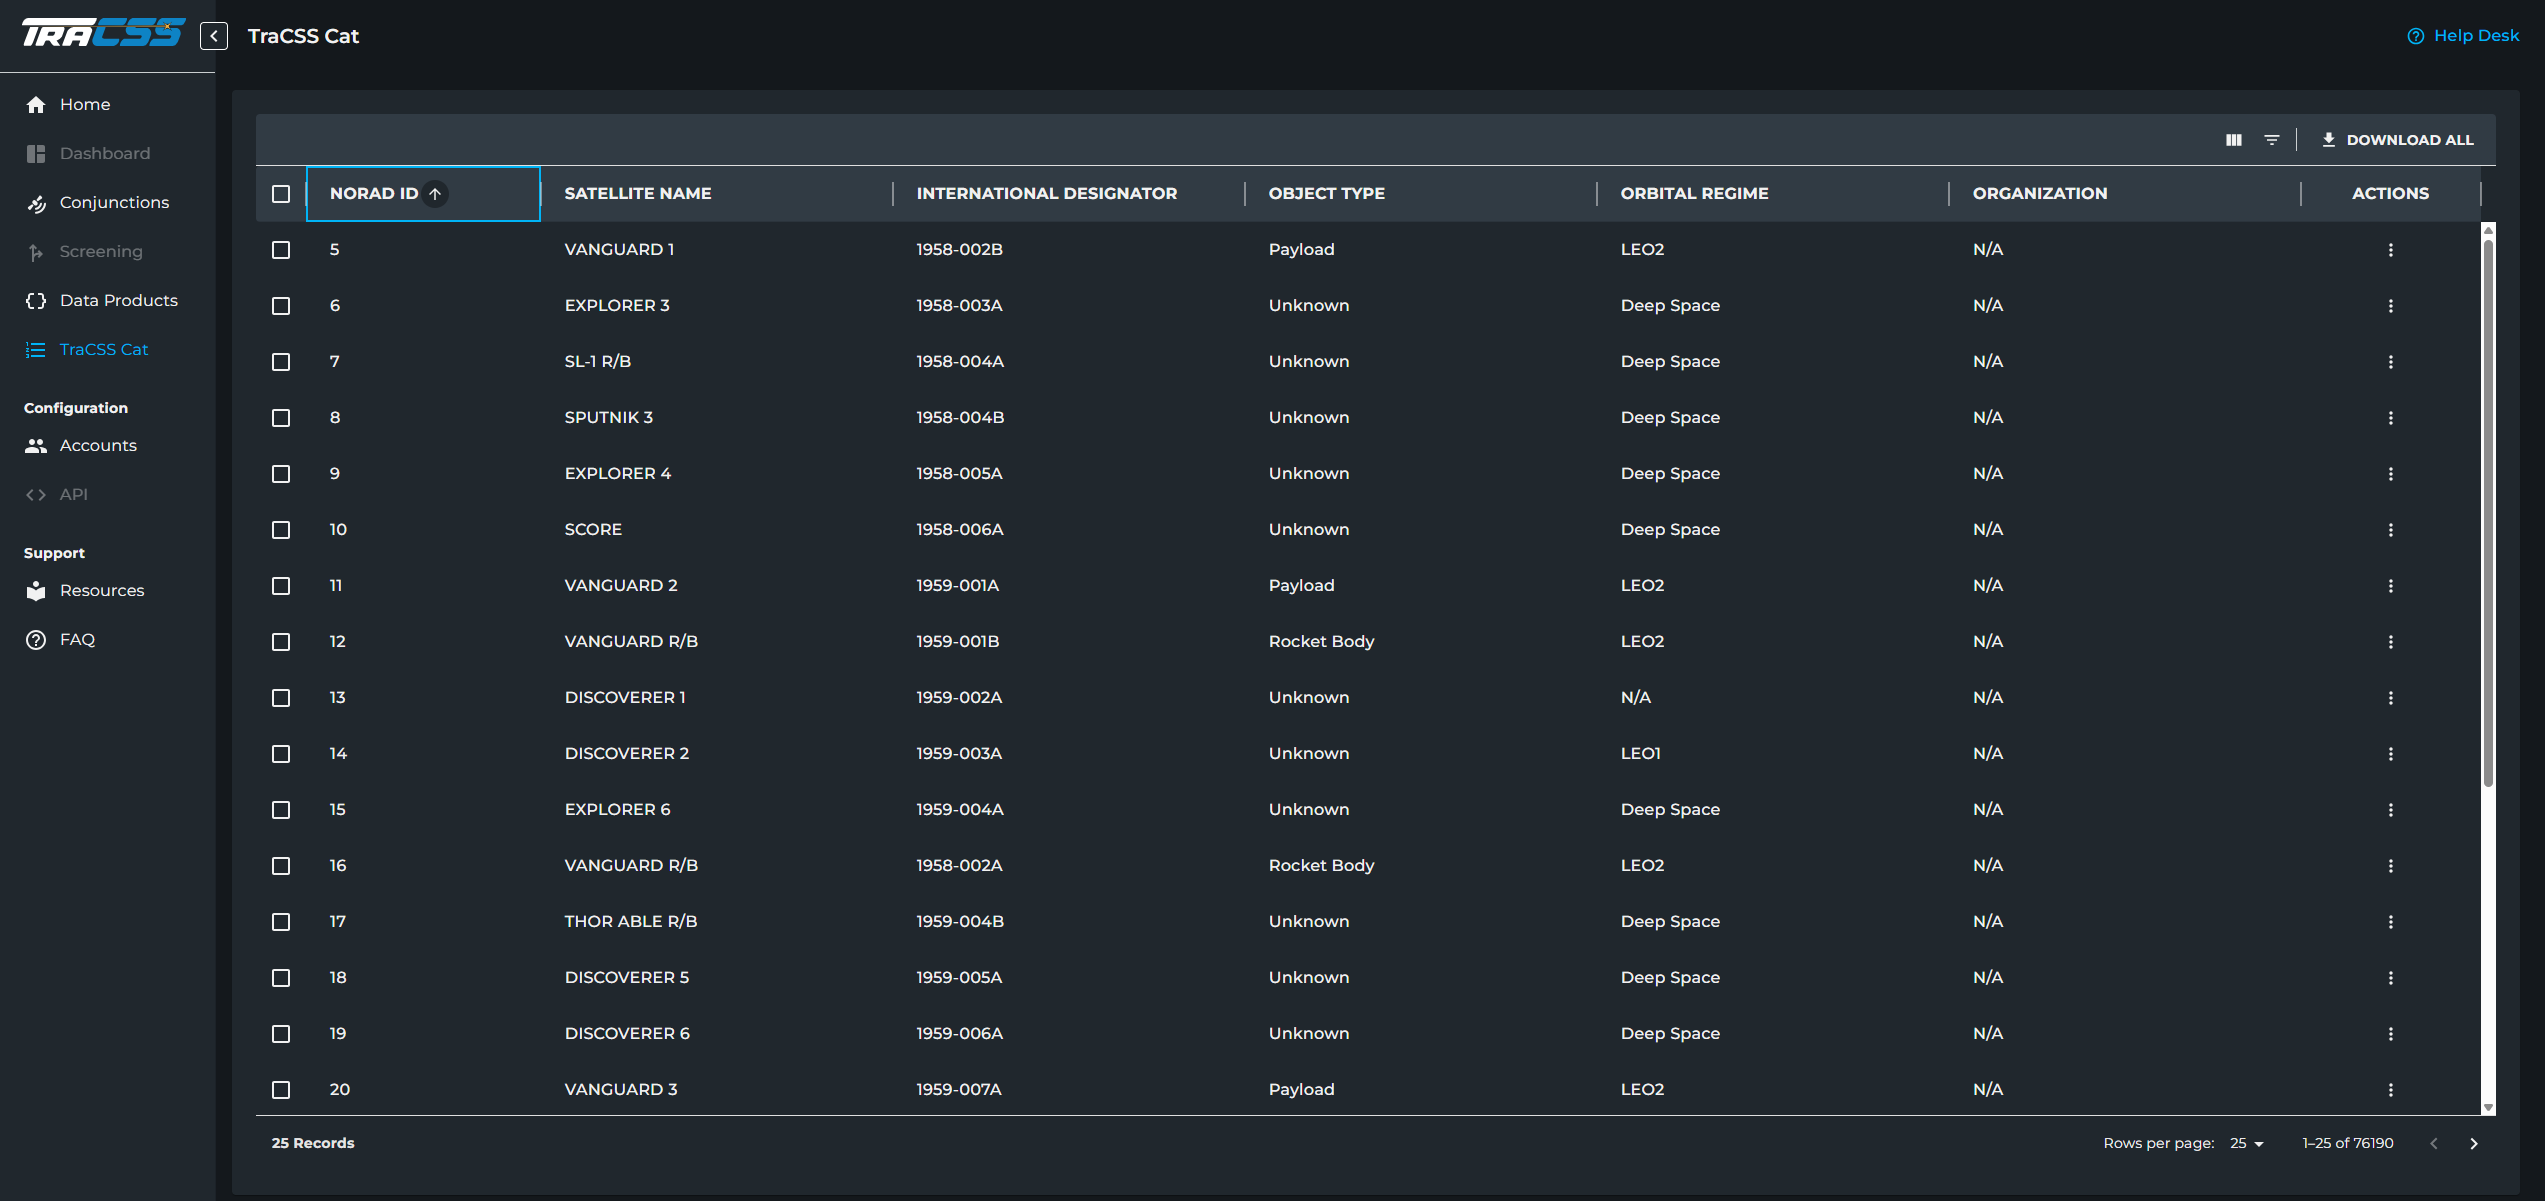Go to next page of records

pos(2474,1143)
